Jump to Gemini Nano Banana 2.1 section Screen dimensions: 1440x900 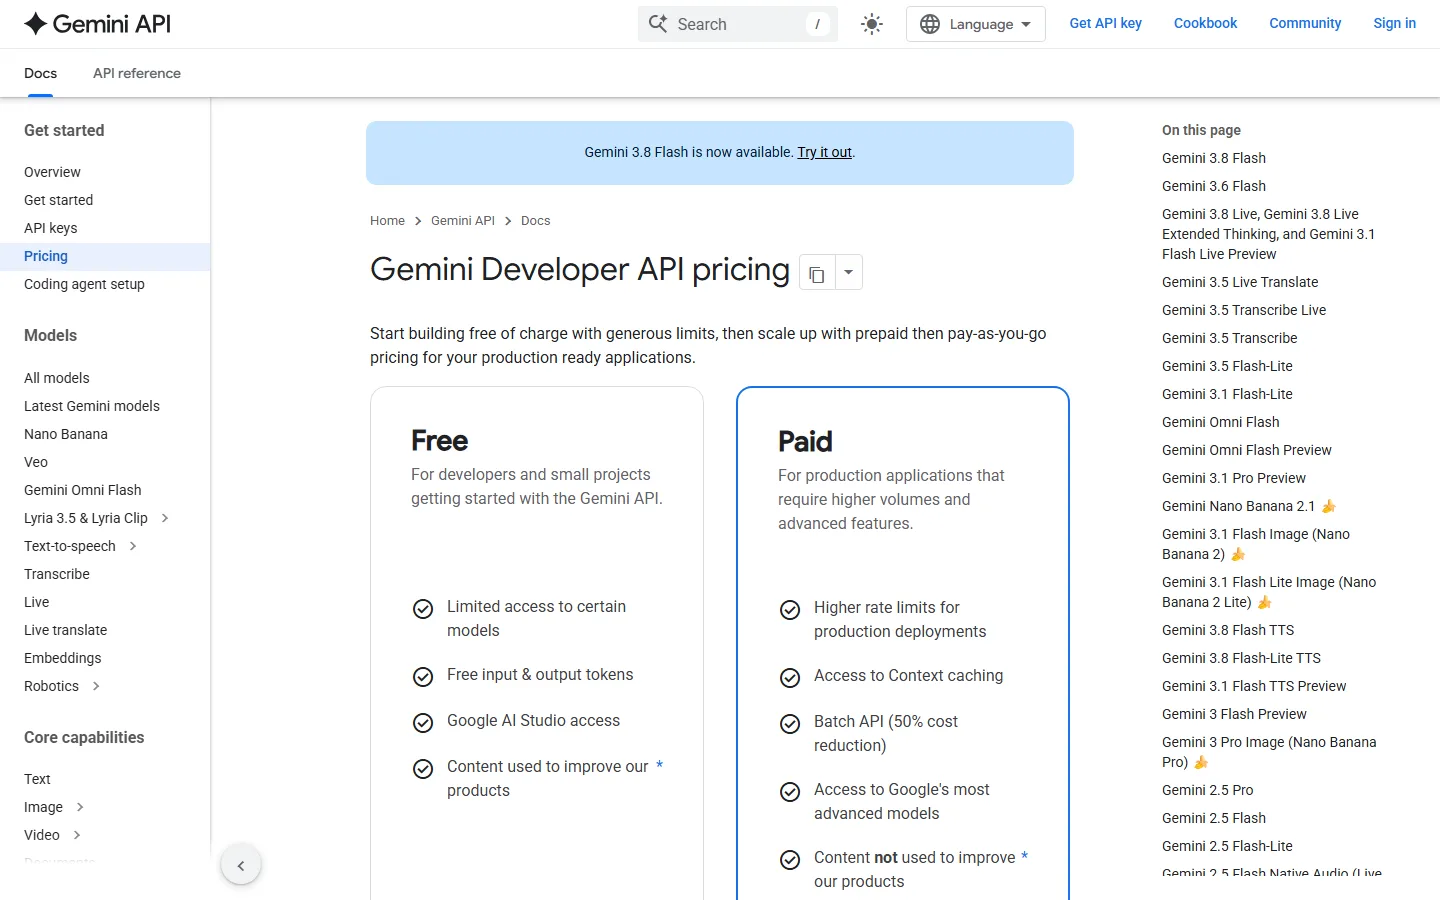[1249, 506]
